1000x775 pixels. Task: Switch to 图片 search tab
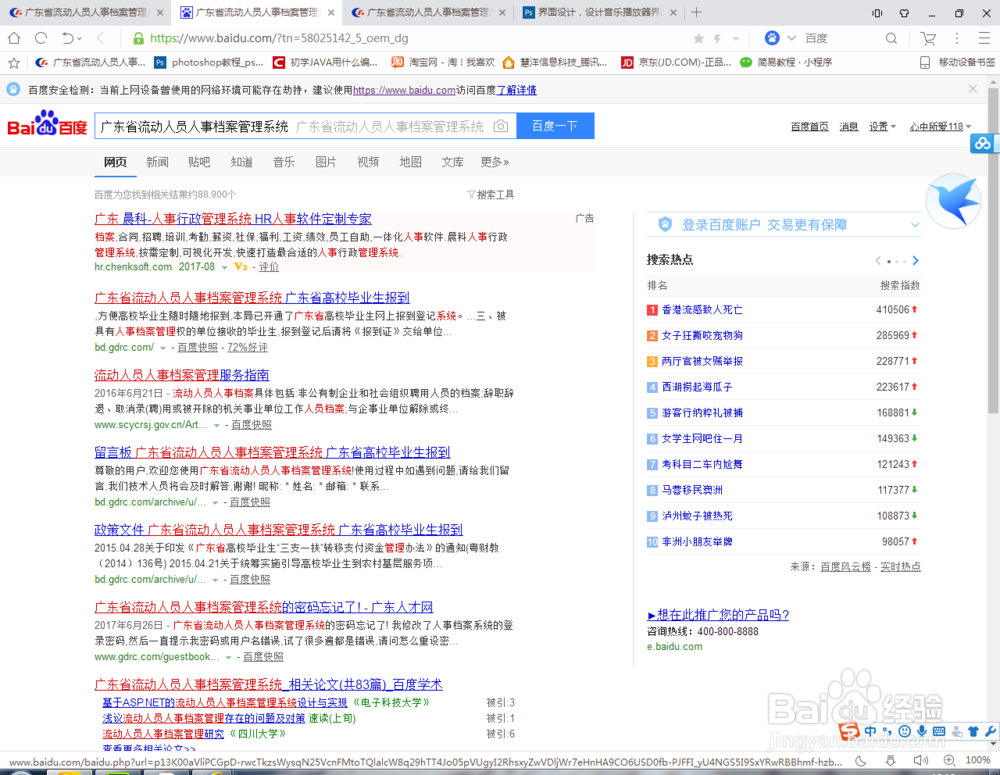tap(325, 162)
